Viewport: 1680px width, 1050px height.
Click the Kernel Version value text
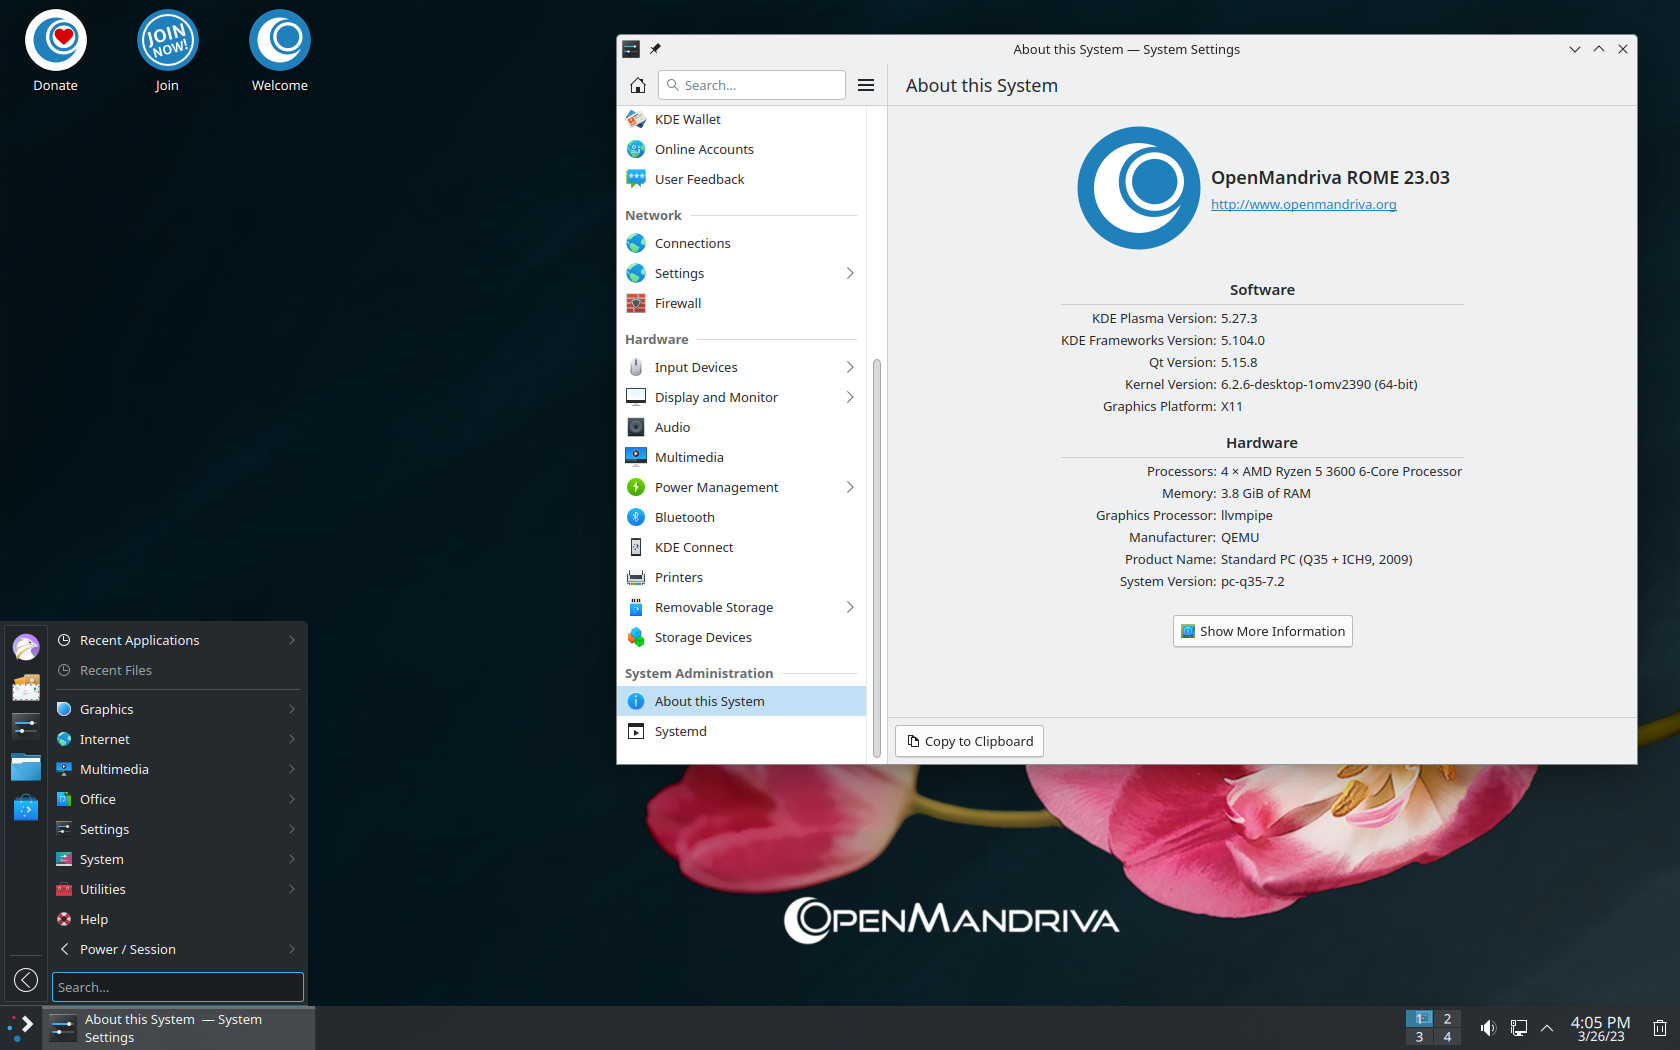click(1319, 384)
